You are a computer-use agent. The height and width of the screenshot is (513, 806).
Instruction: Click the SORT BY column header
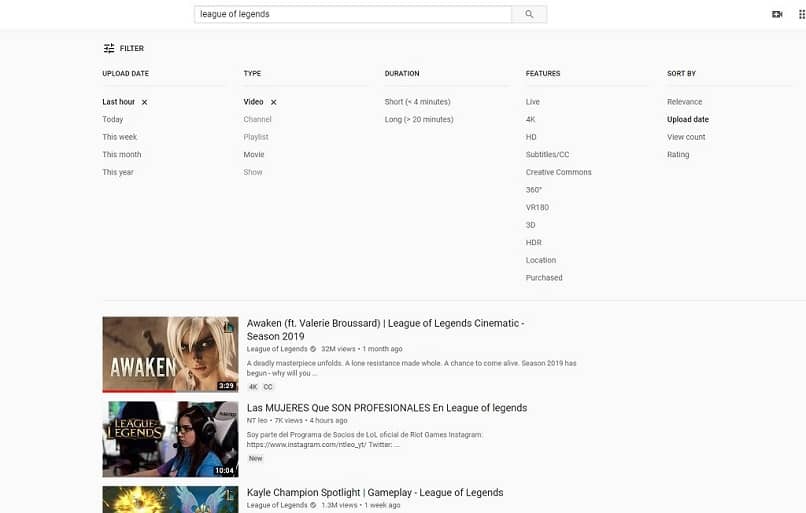click(681, 74)
